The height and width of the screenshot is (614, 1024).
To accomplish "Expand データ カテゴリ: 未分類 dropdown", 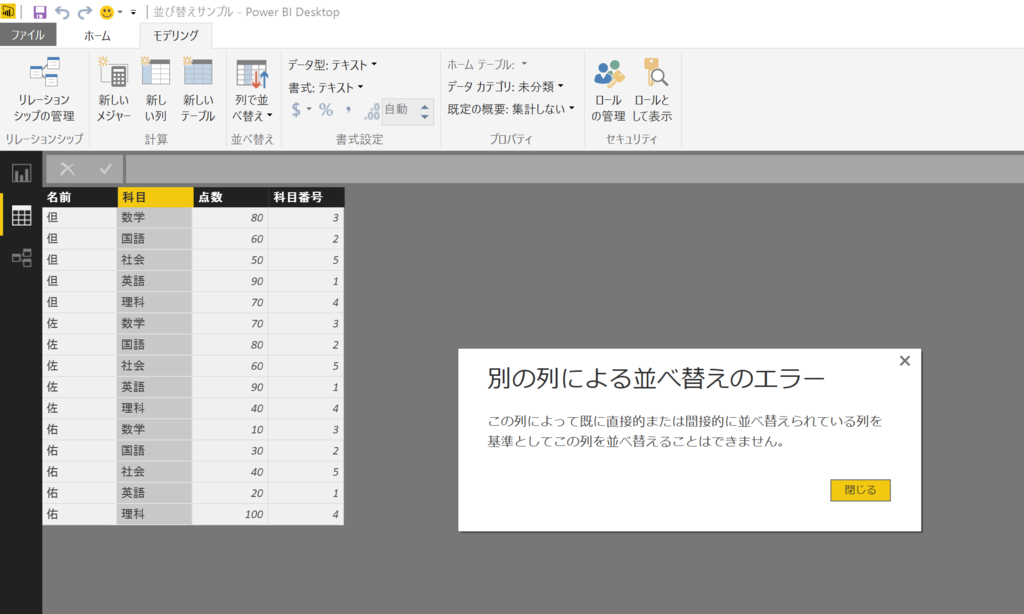I will point(505,86).
